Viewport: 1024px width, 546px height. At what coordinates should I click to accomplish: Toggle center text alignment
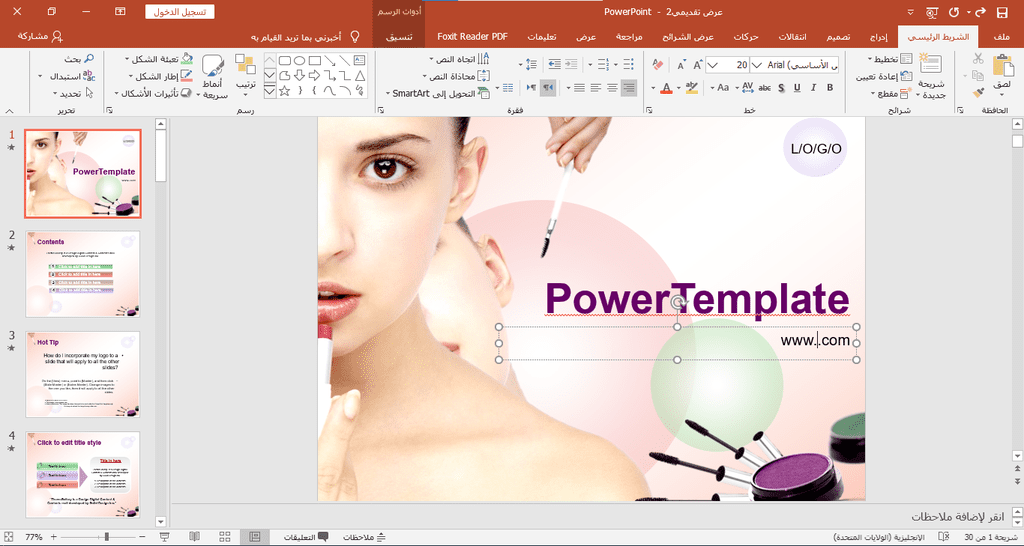click(613, 88)
